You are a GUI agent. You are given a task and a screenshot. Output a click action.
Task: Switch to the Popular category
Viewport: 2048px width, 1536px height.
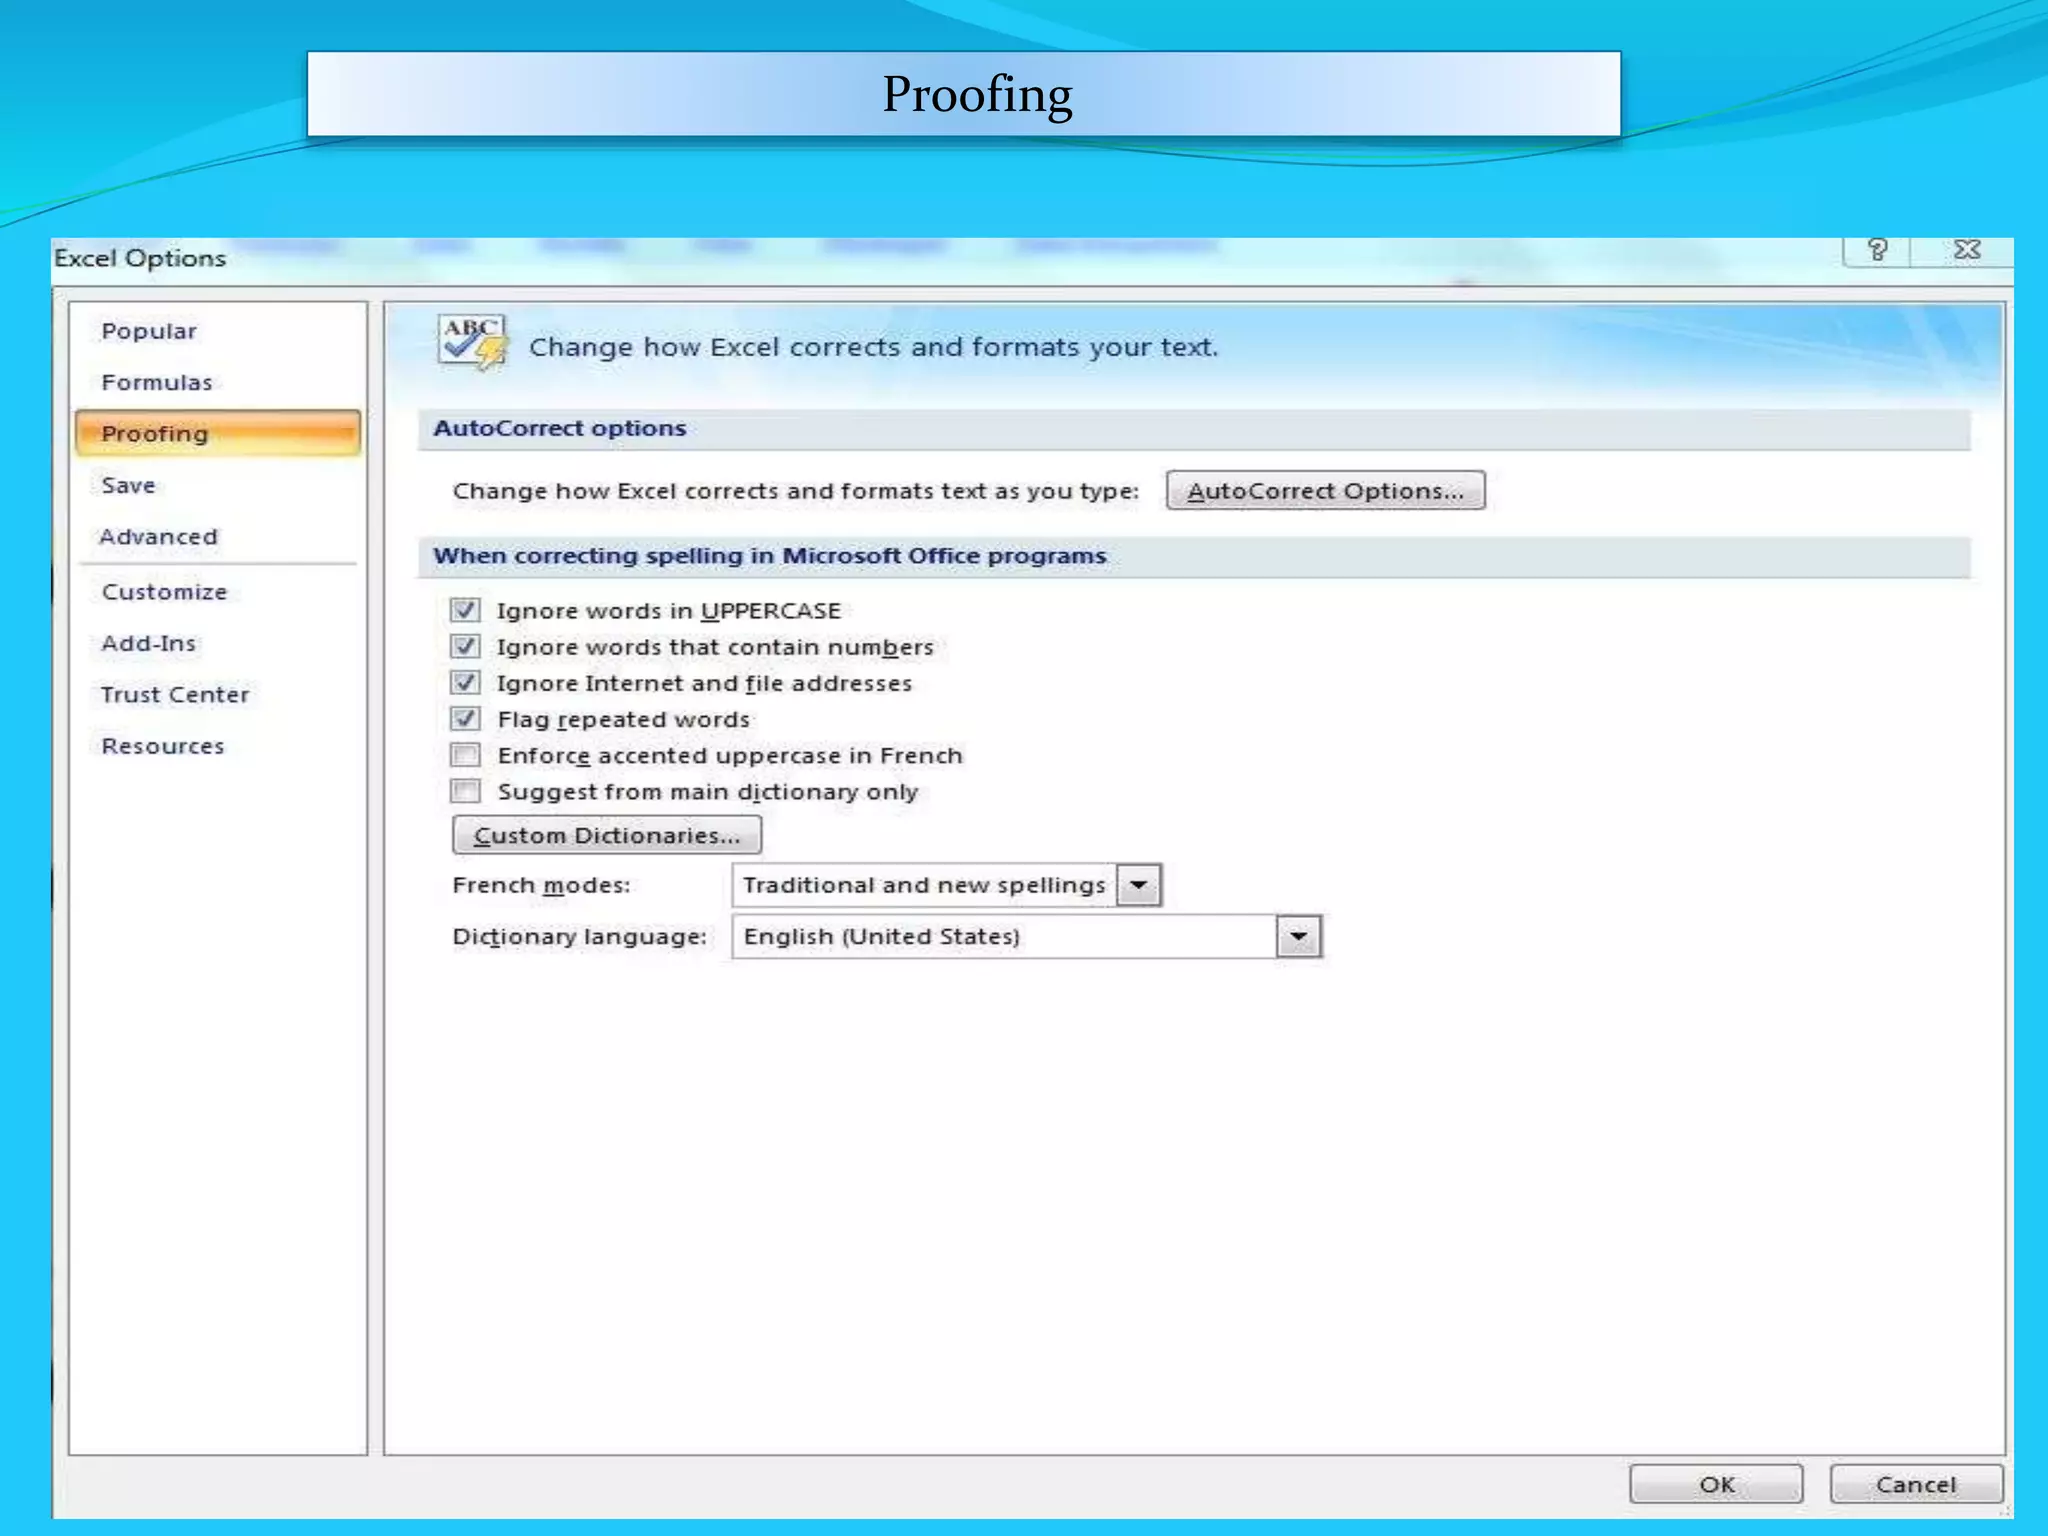[x=149, y=331]
